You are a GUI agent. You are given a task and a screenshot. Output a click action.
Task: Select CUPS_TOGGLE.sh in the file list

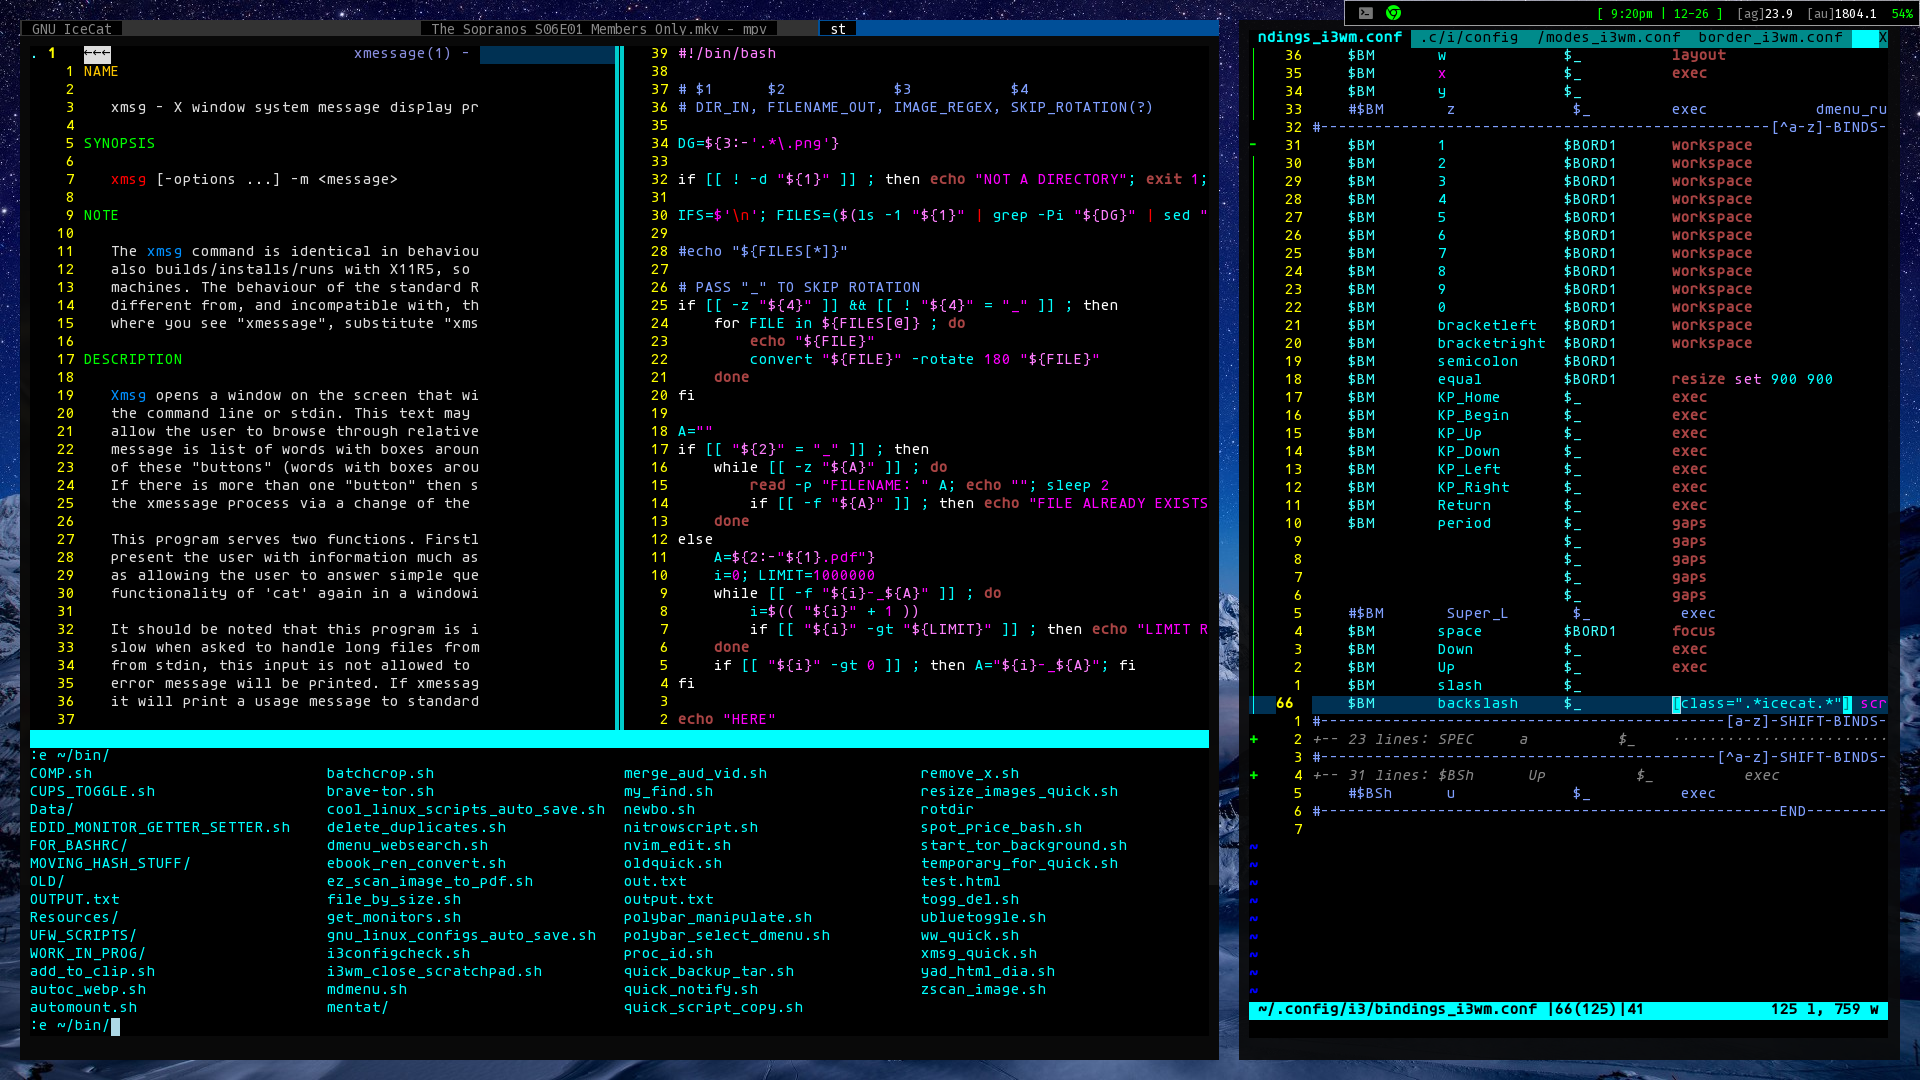(92, 792)
